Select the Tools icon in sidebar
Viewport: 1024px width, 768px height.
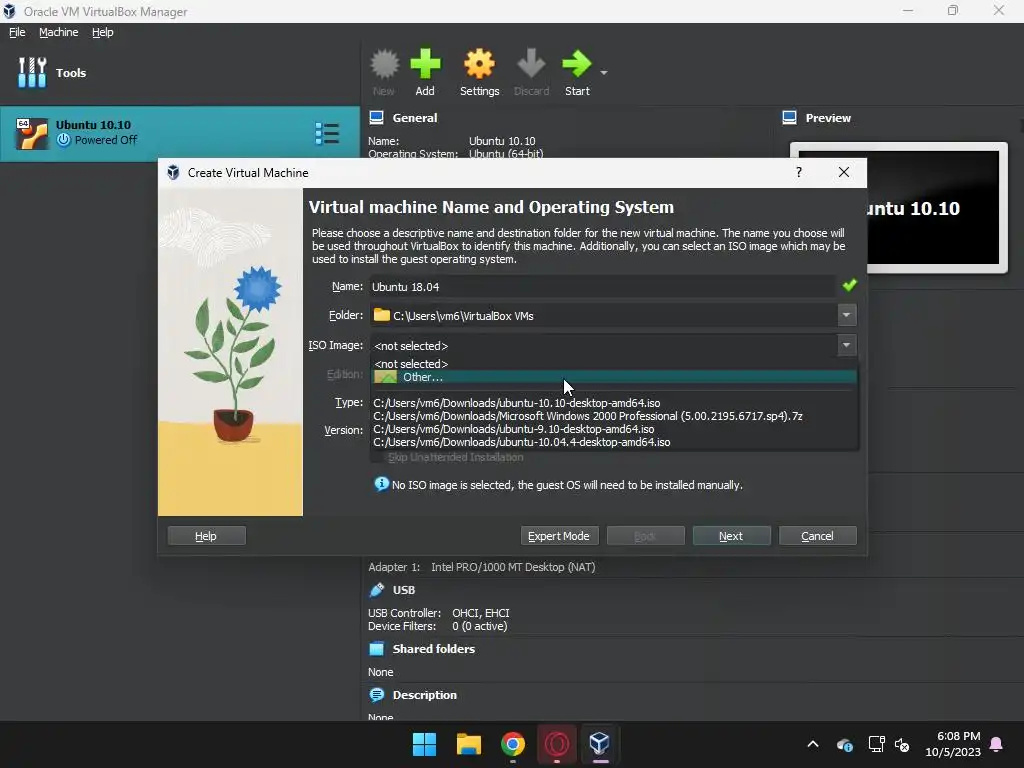coord(32,72)
